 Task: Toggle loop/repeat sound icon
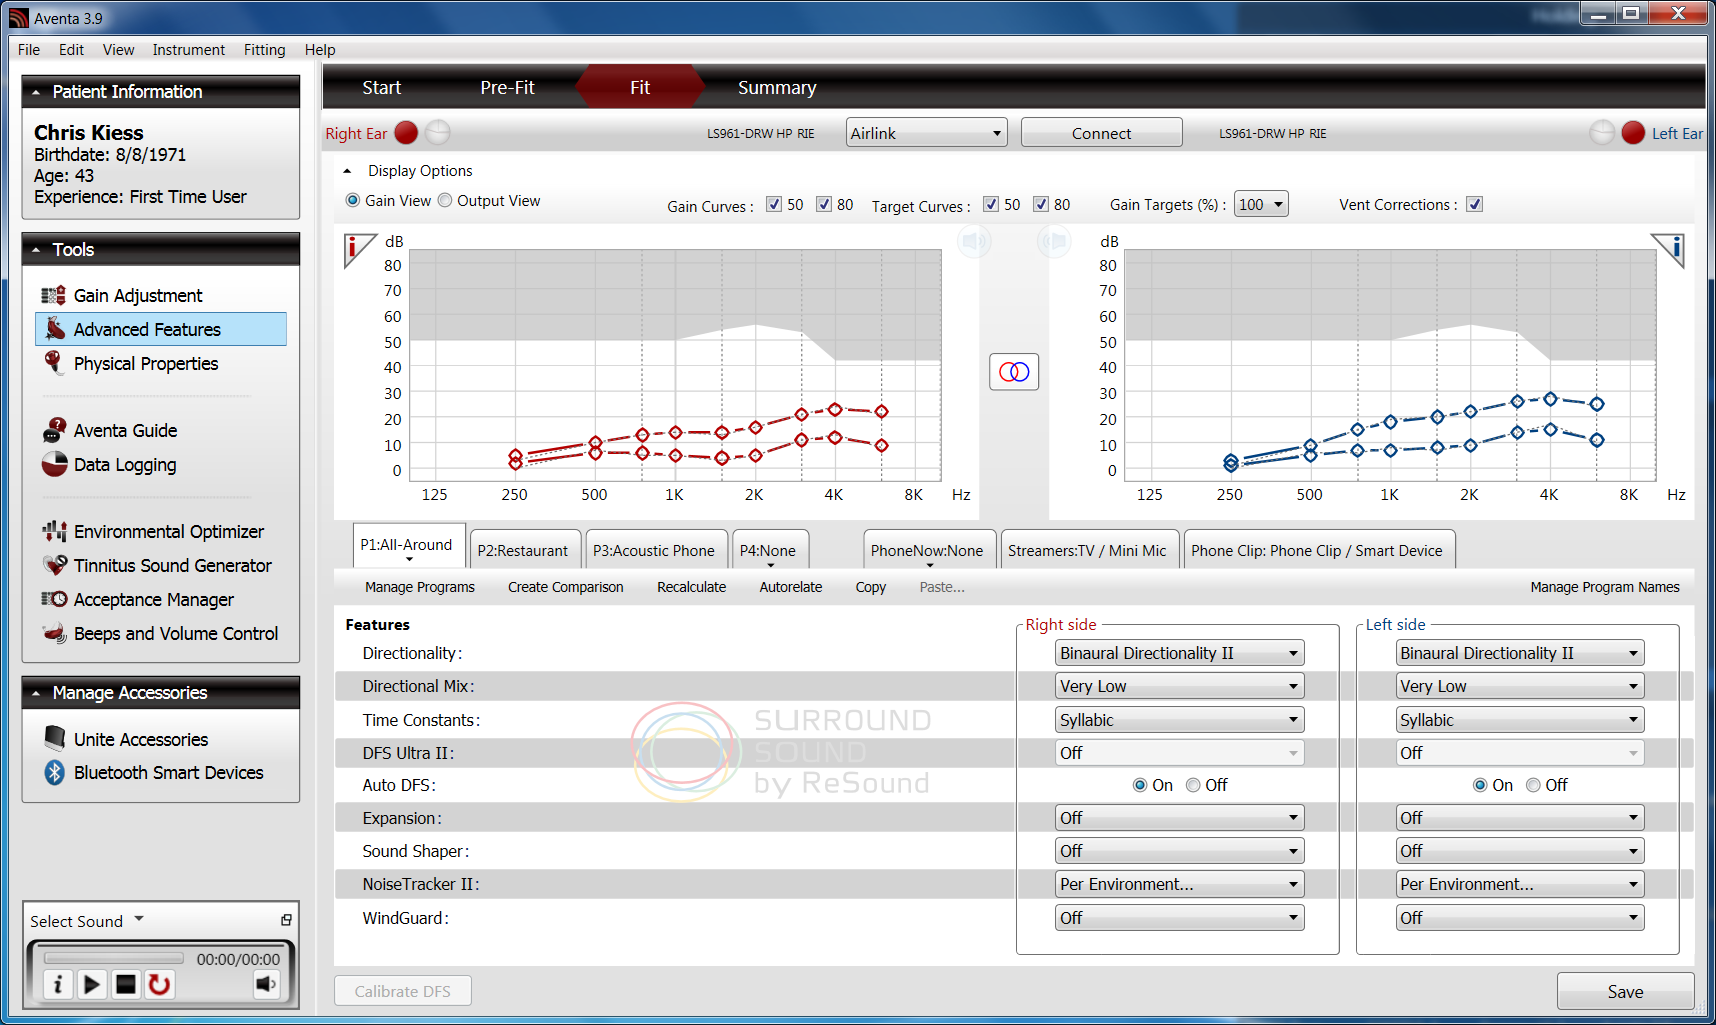[x=159, y=985]
